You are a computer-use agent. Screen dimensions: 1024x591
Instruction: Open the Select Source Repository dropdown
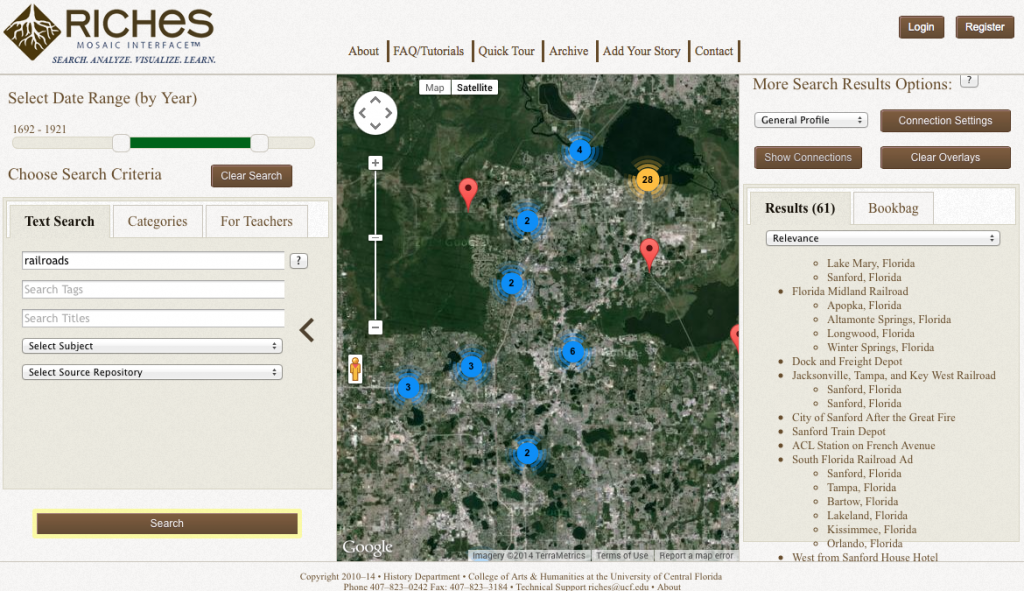tap(152, 372)
